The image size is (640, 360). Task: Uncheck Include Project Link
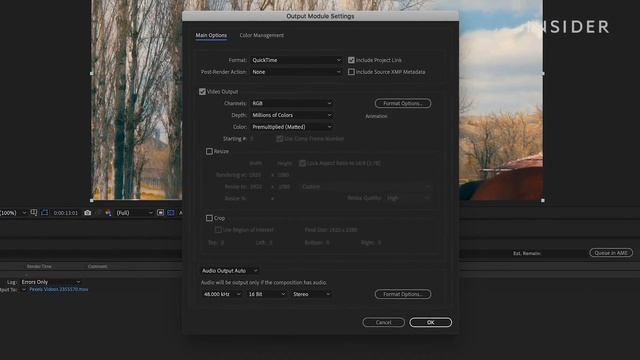tap(351, 60)
